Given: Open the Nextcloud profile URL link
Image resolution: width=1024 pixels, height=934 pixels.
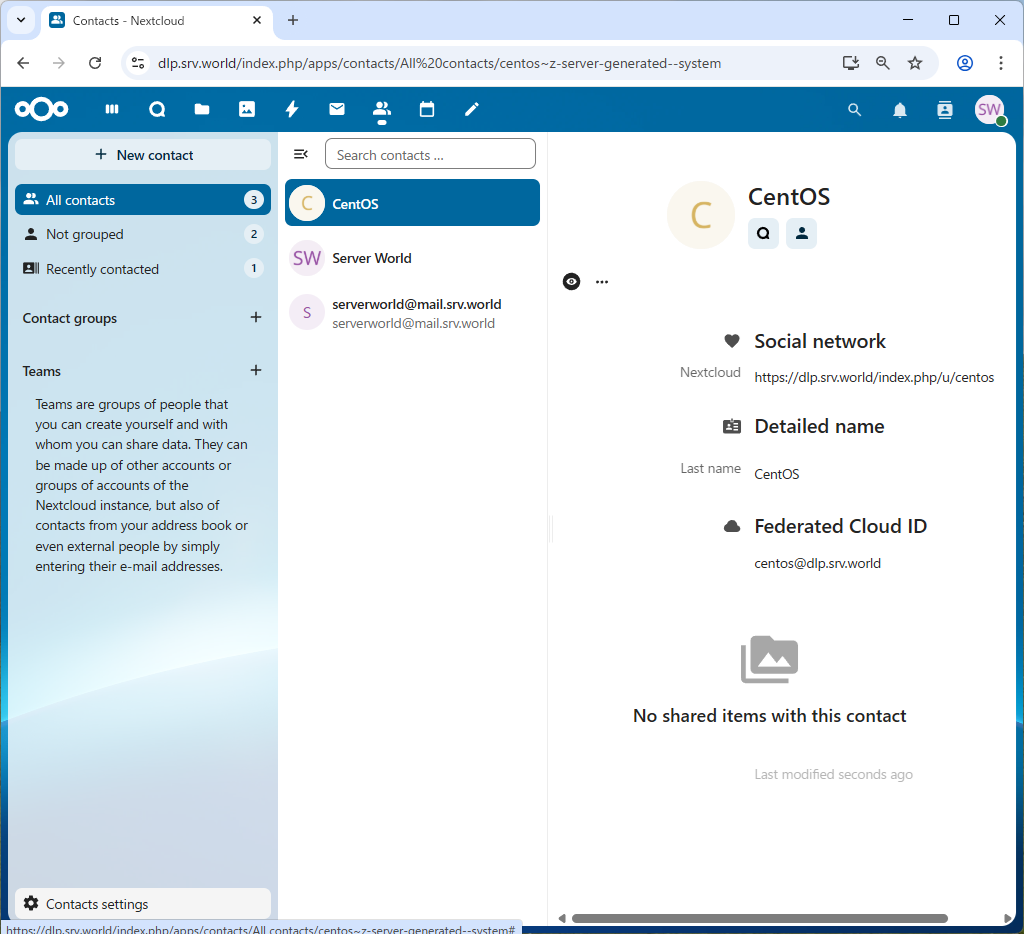Looking at the screenshot, I should click(x=874, y=378).
